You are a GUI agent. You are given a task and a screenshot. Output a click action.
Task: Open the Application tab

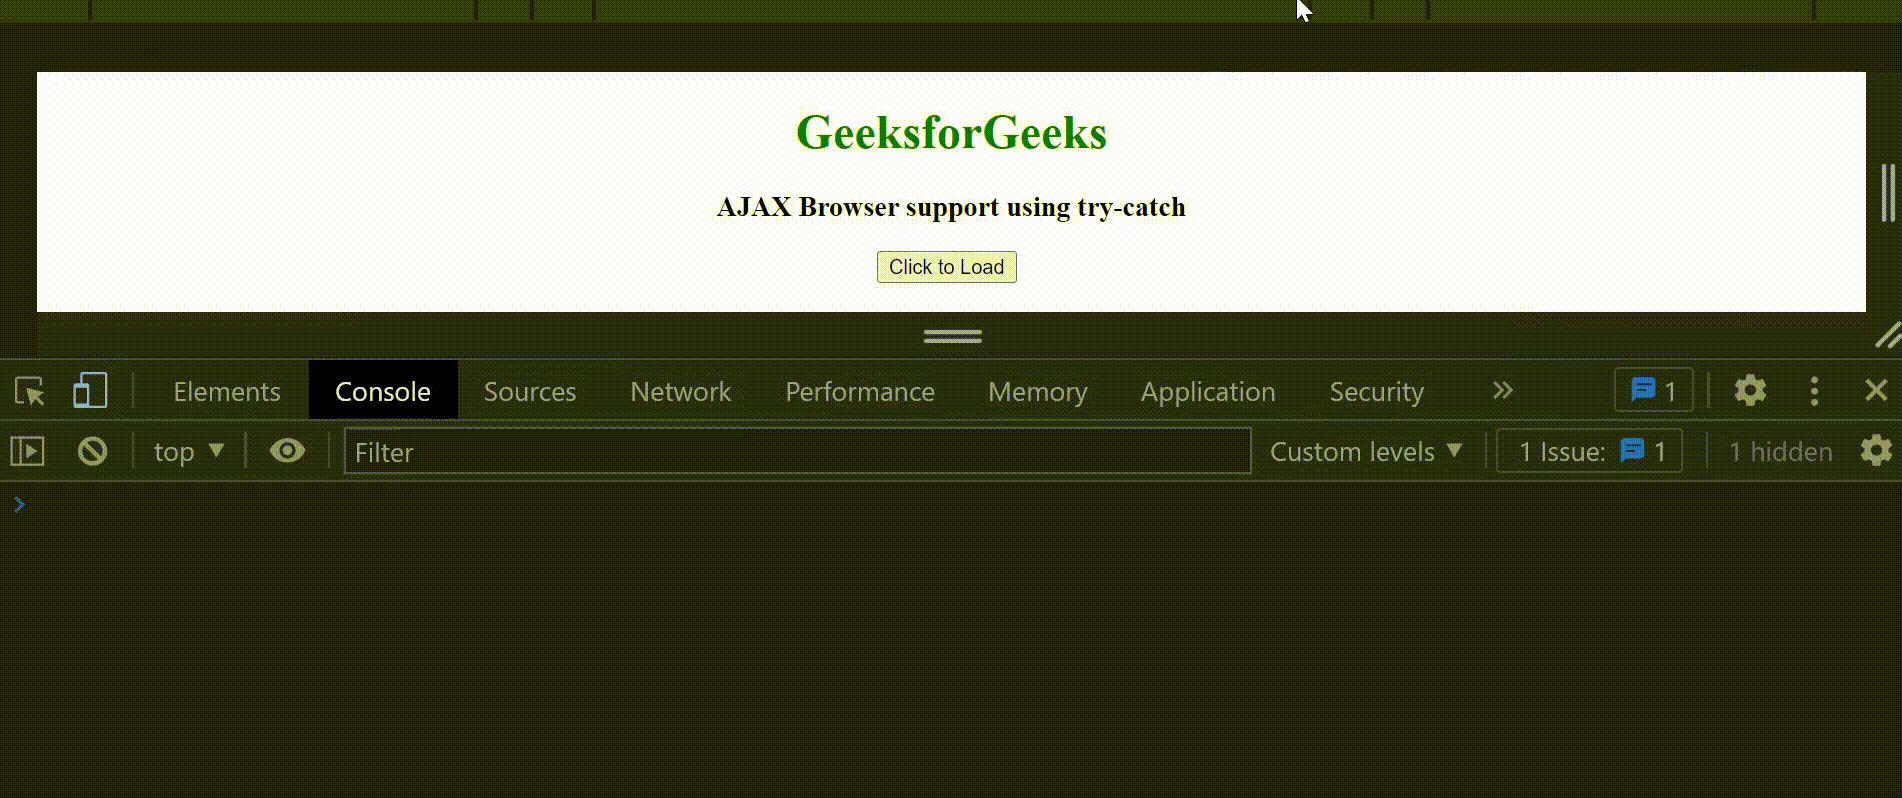point(1208,391)
